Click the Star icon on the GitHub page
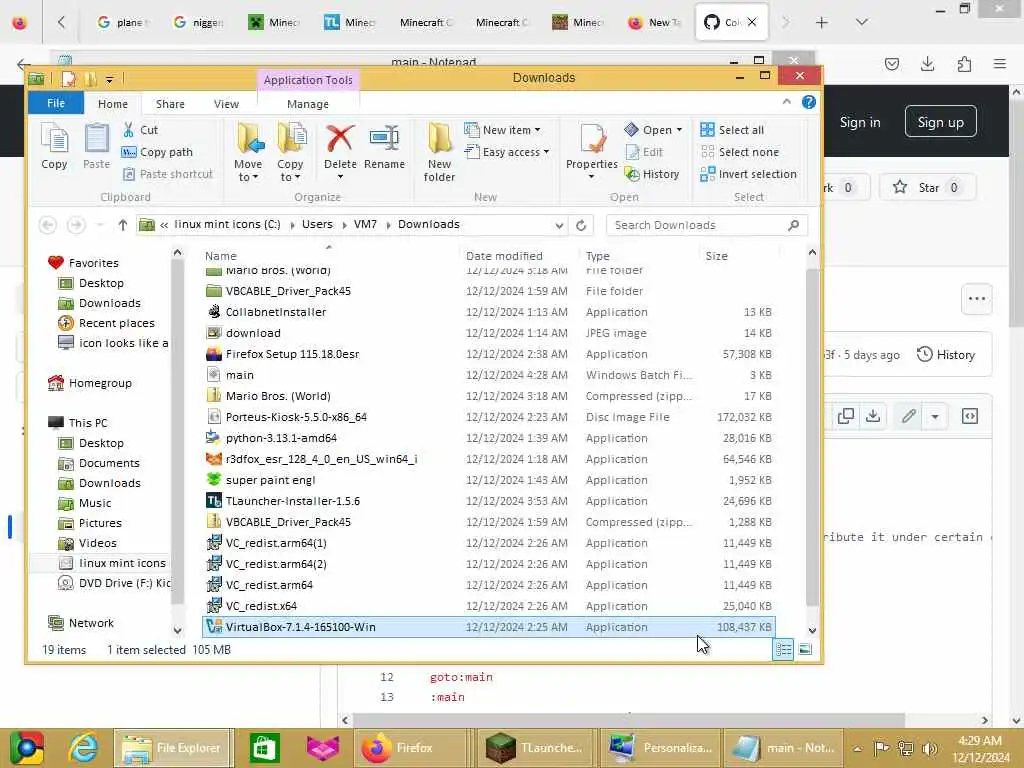 [900, 187]
